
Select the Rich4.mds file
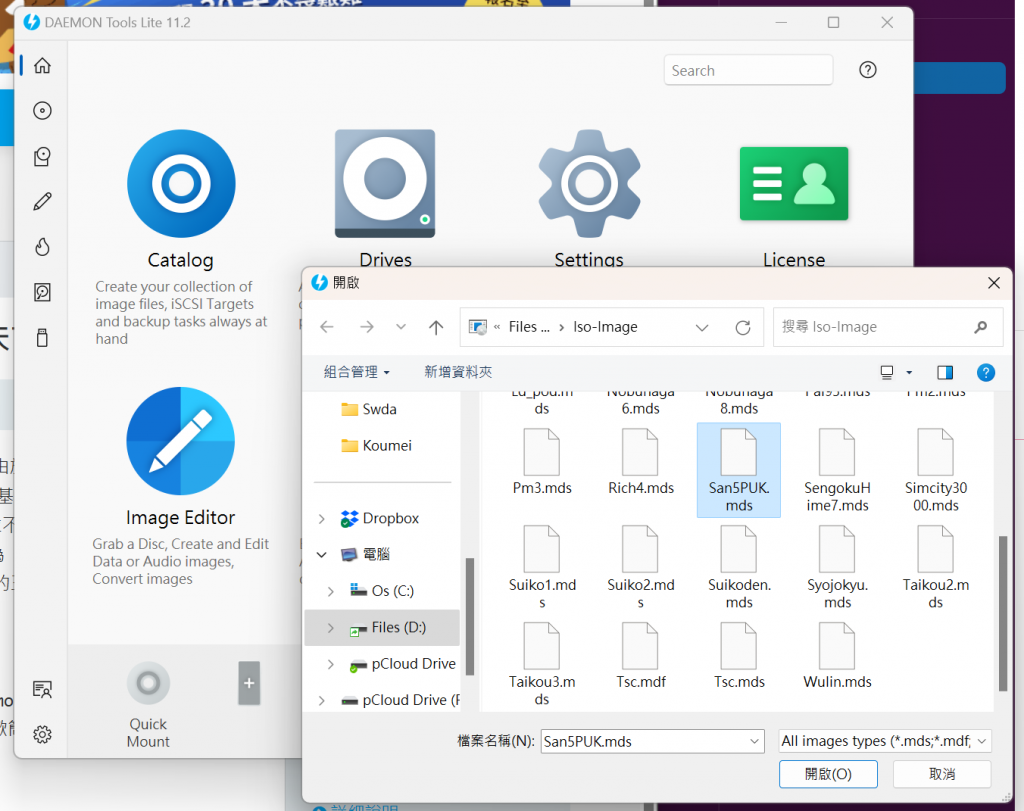[x=641, y=462]
